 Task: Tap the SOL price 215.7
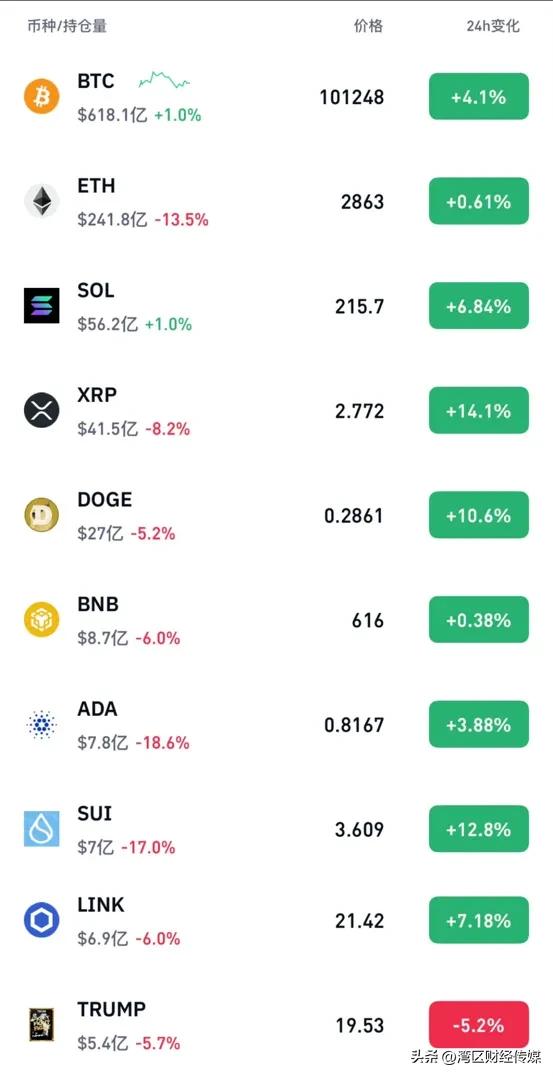coord(360,306)
